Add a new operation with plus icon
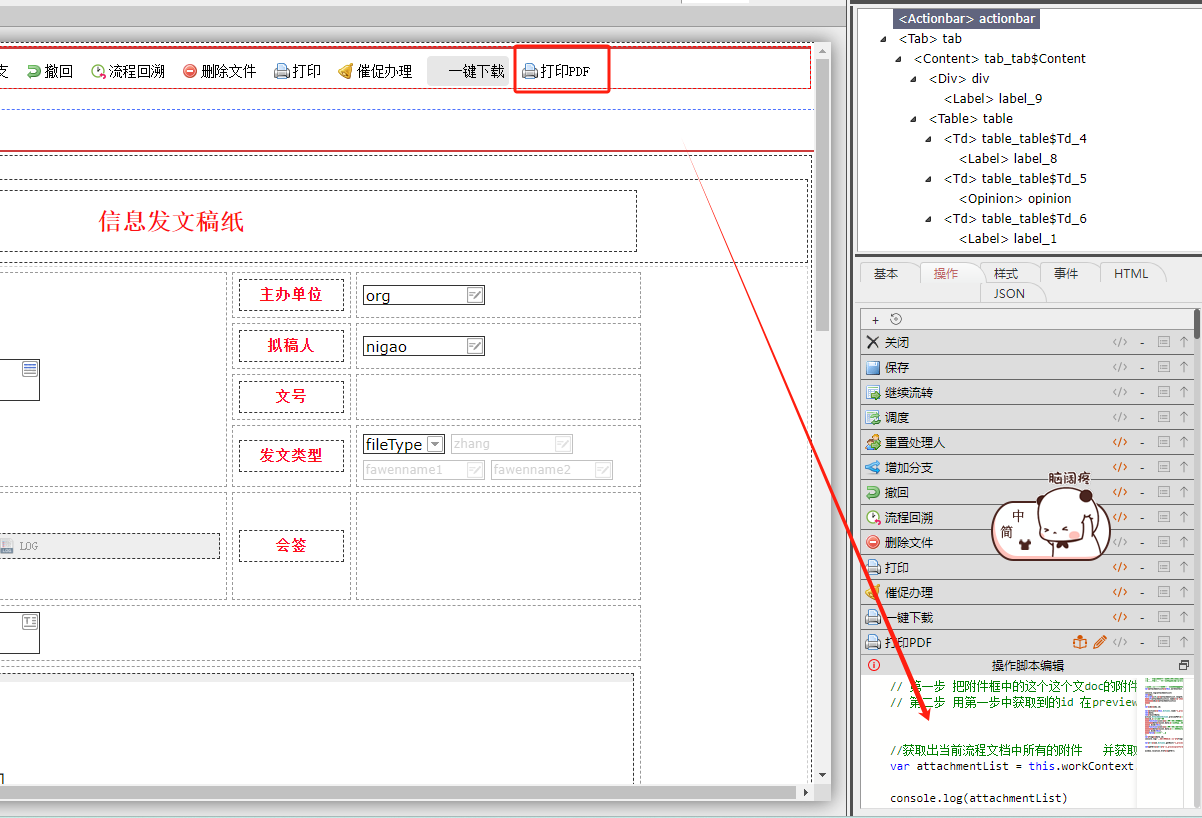 click(875, 320)
